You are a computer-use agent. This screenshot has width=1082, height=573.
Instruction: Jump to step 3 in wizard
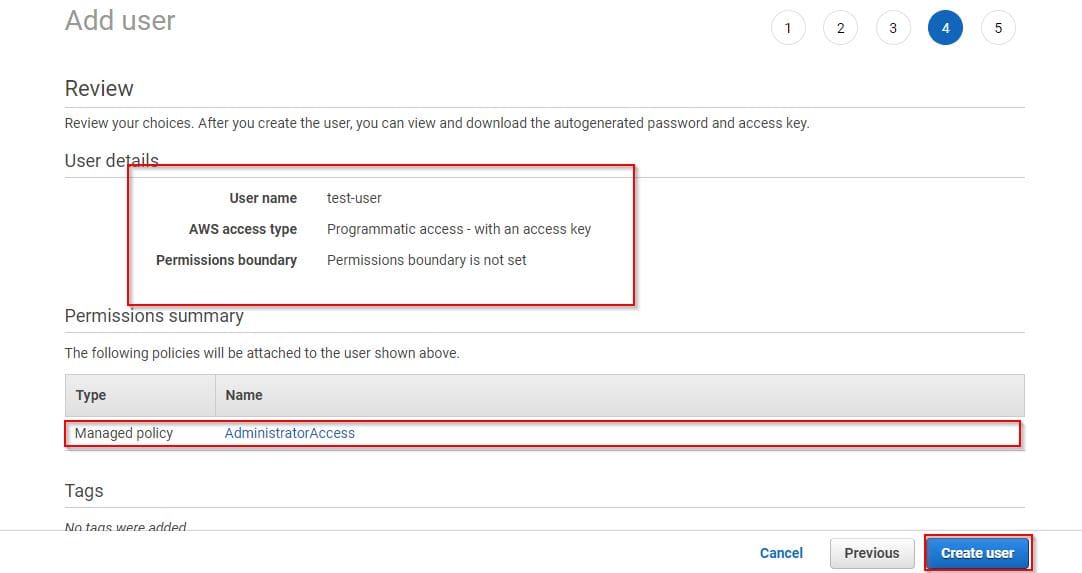(x=893, y=28)
